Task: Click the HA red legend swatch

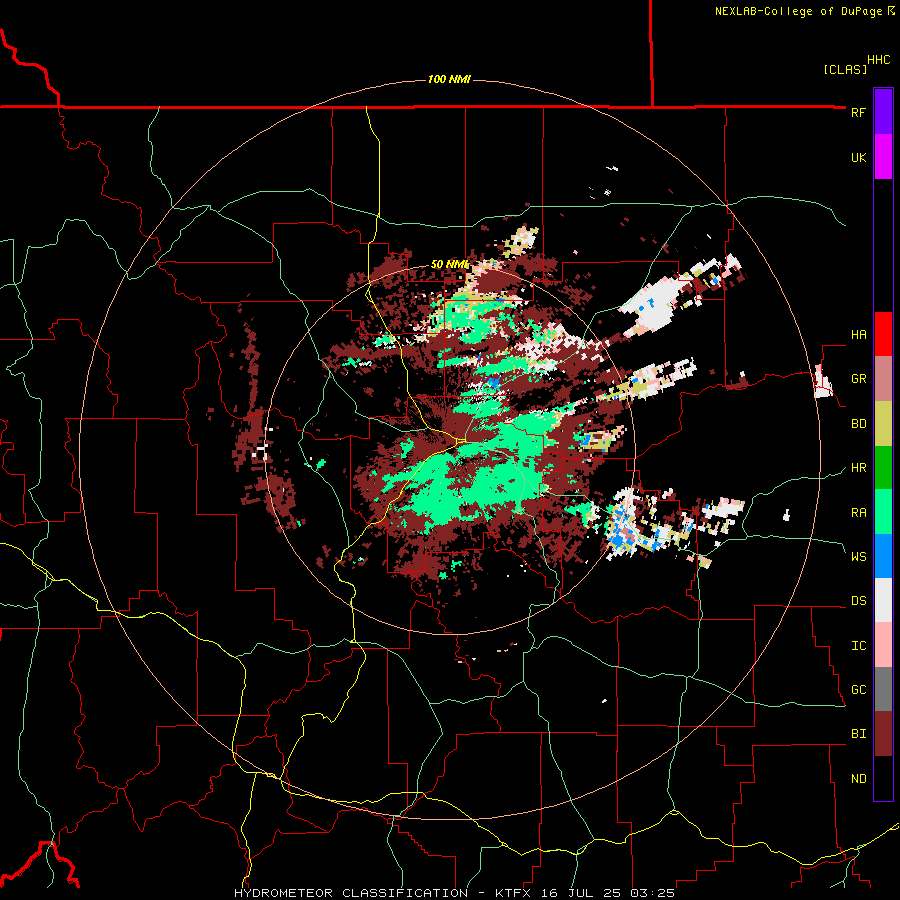Action: (x=883, y=334)
